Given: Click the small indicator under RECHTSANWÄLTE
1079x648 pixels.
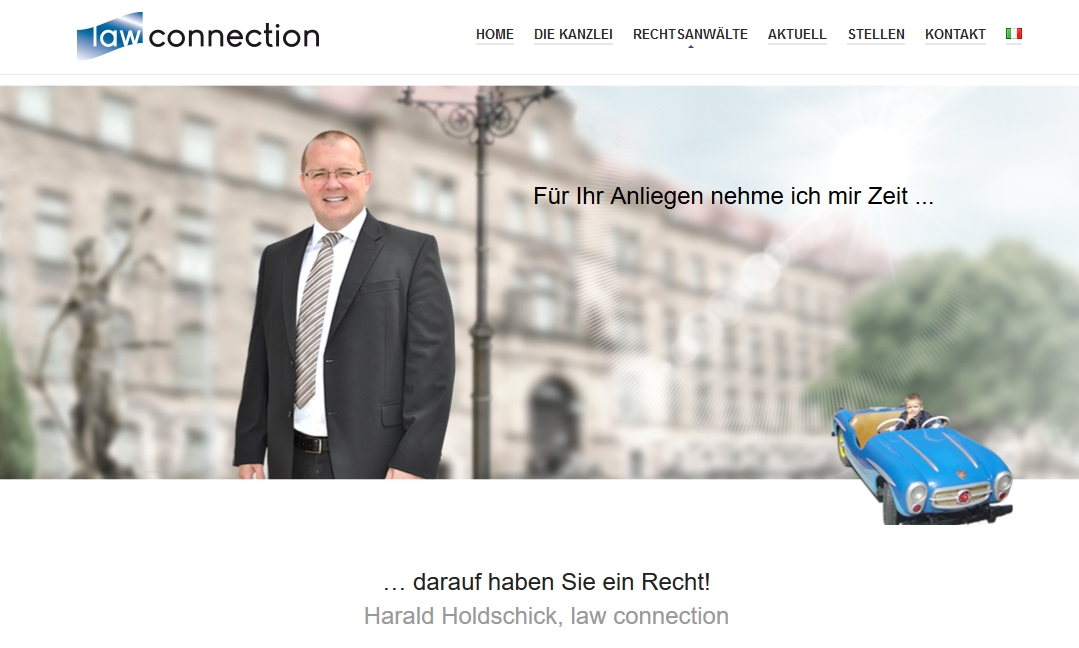Looking at the screenshot, I should [x=690, y=47].
